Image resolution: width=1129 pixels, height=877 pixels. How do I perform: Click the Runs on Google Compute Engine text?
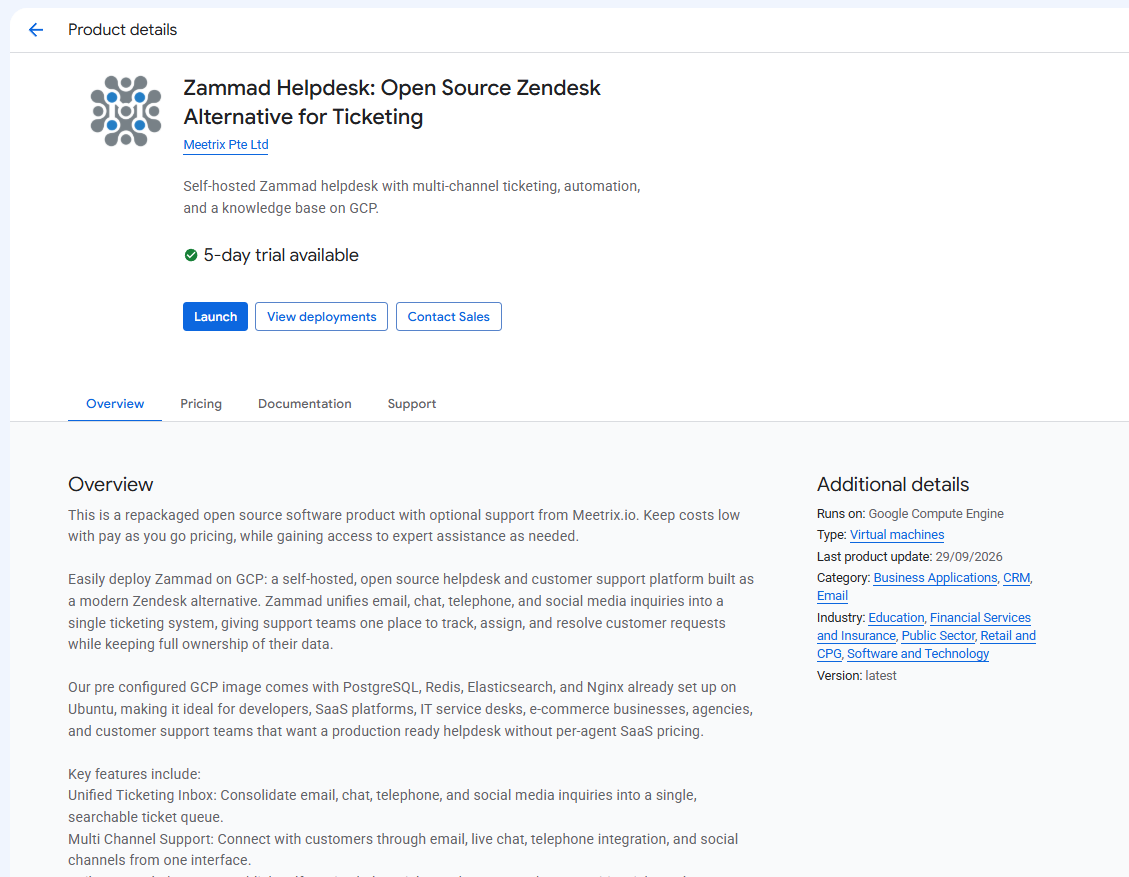coord(910,513)
